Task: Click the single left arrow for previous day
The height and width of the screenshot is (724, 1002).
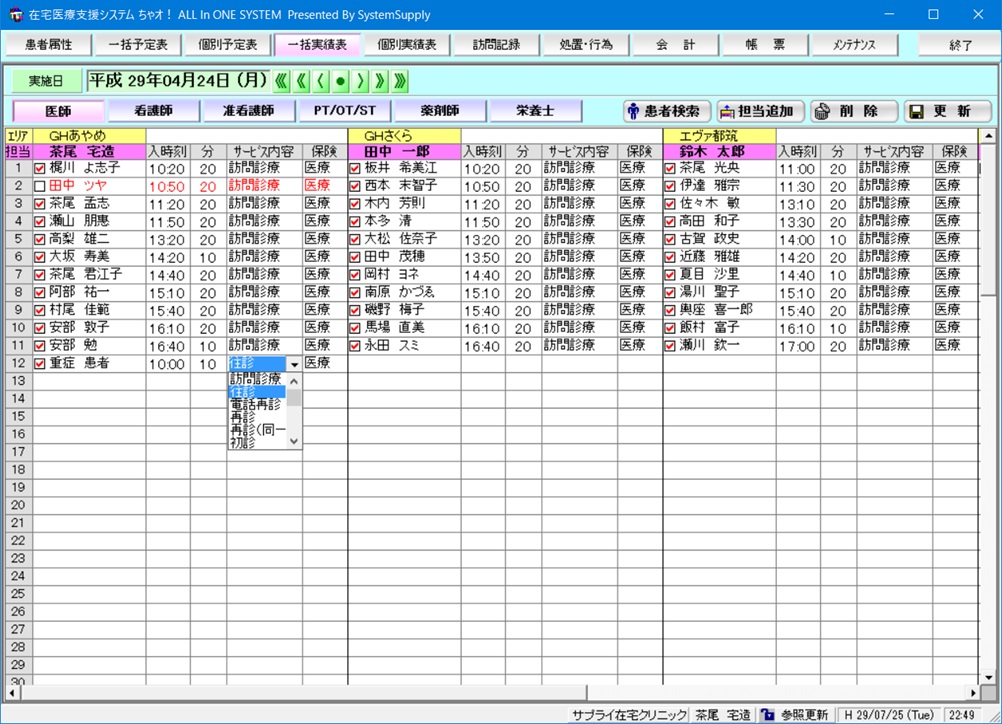Action: pyautogui.click(x=321, y=81)
